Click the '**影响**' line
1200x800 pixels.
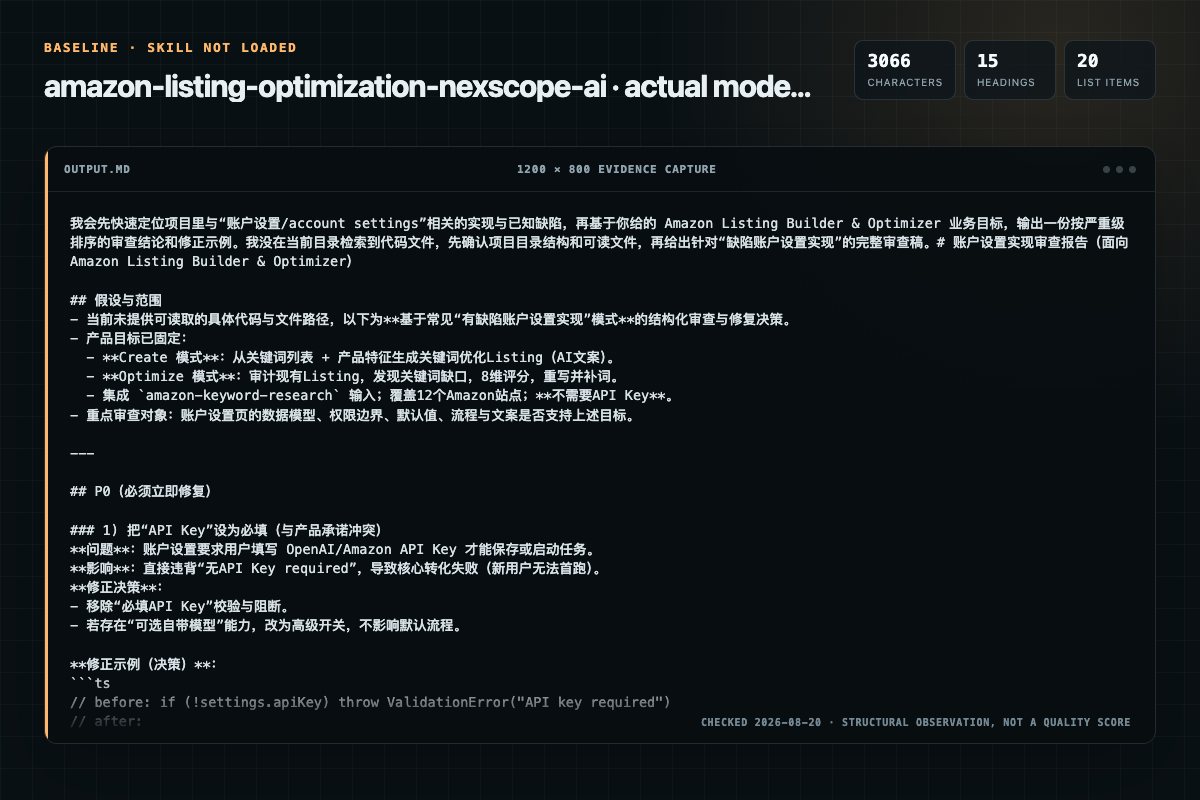pyautogui.click(x=336, y=568)
